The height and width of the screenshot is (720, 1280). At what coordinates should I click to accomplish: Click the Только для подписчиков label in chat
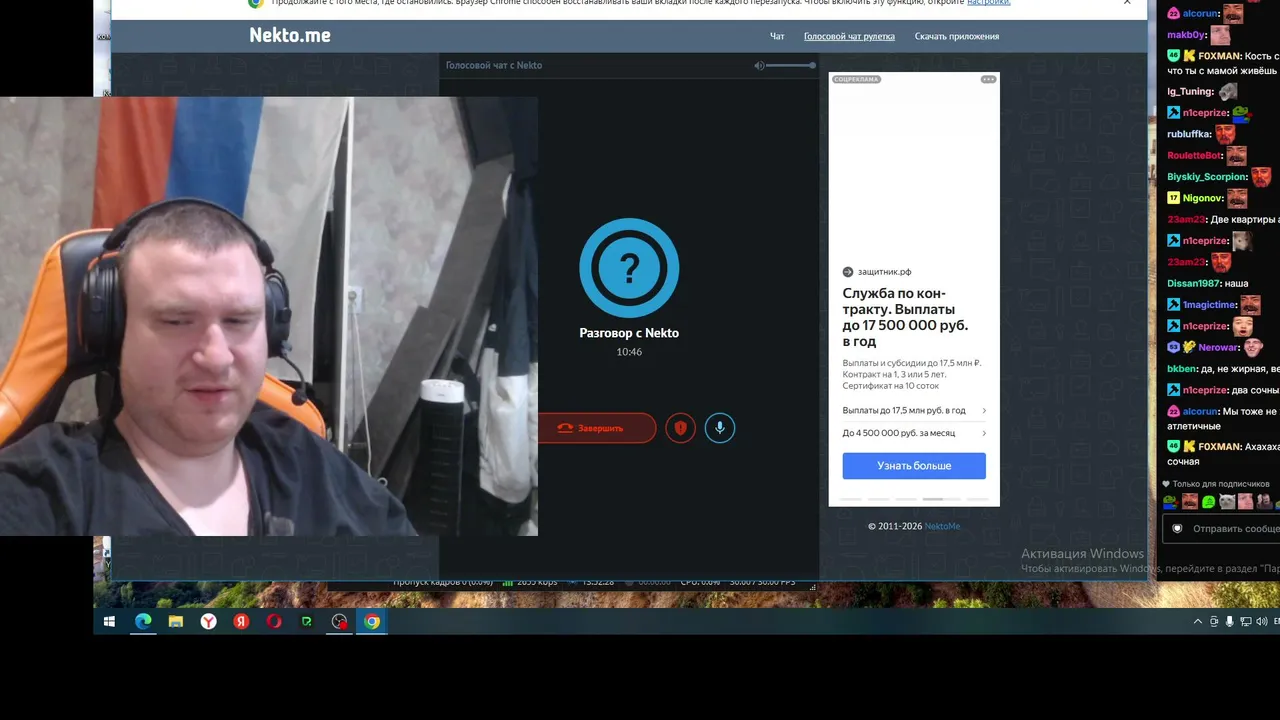click(1220, 484)
